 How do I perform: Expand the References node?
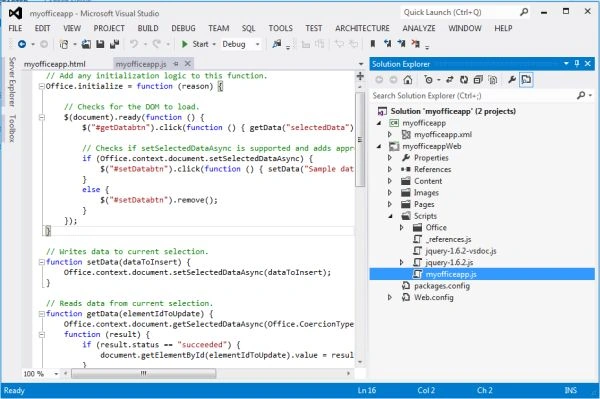tap(390, 169)
